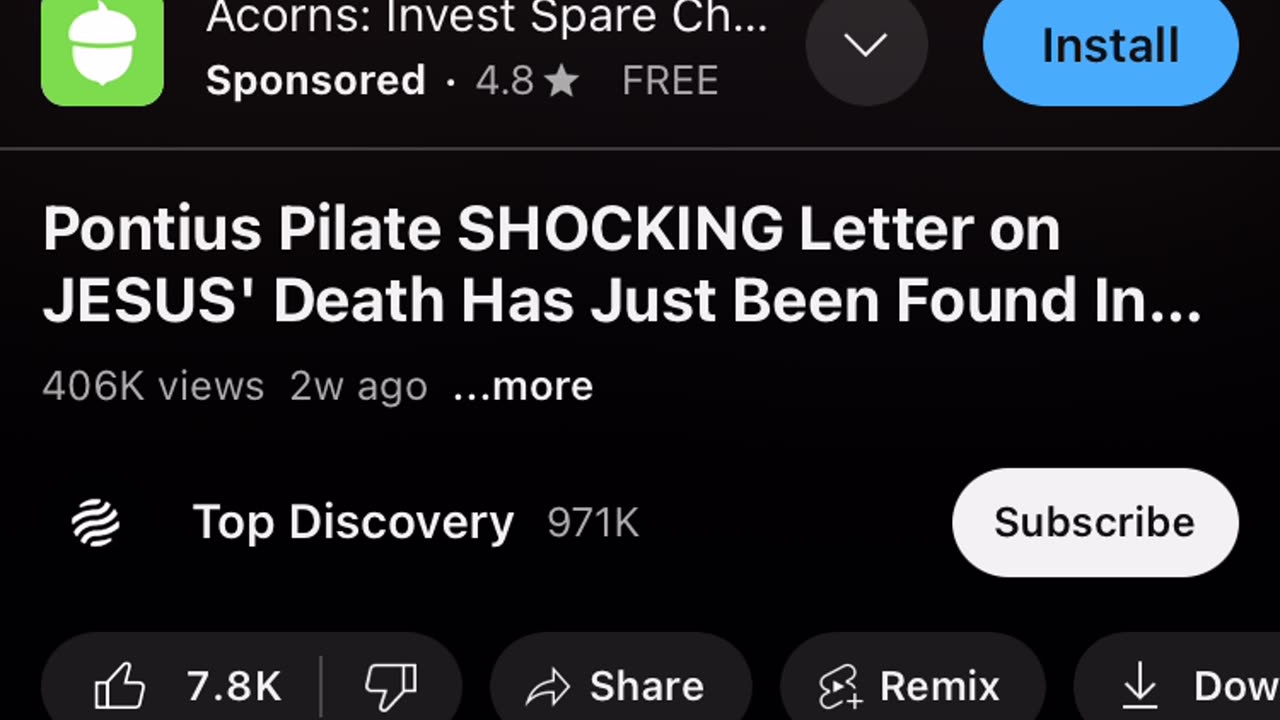Tap the 406K views text

(x=153, y=386)
